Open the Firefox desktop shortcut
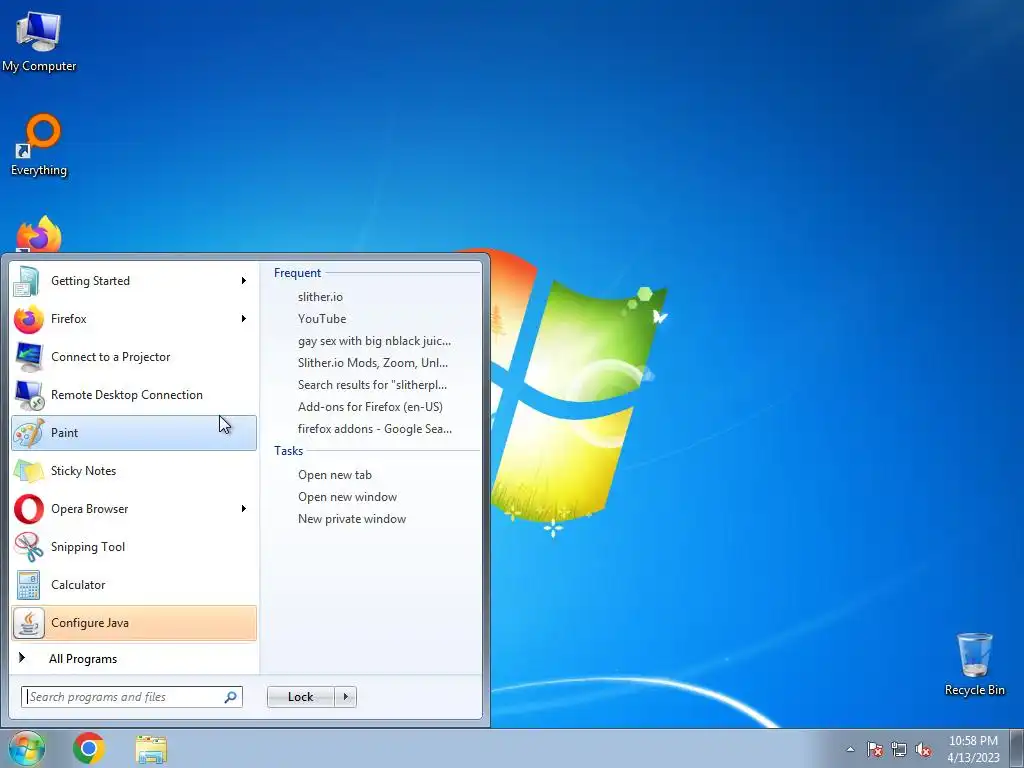1024x768 pixels. coord(39,234)
